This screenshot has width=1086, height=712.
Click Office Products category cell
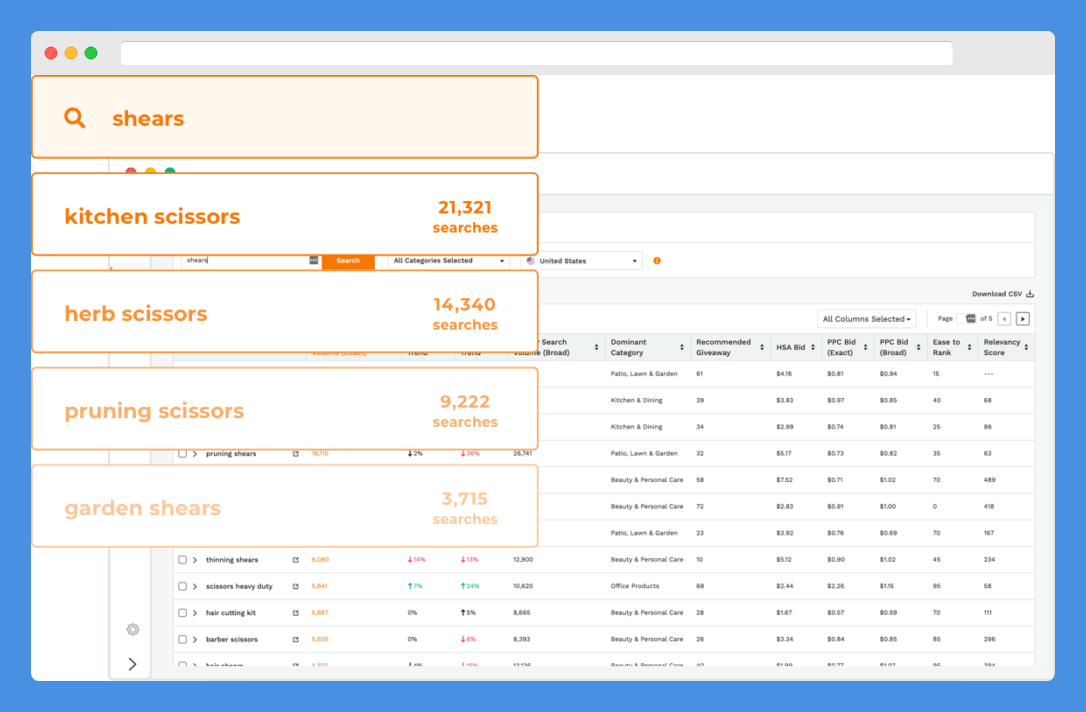point(634,586)
